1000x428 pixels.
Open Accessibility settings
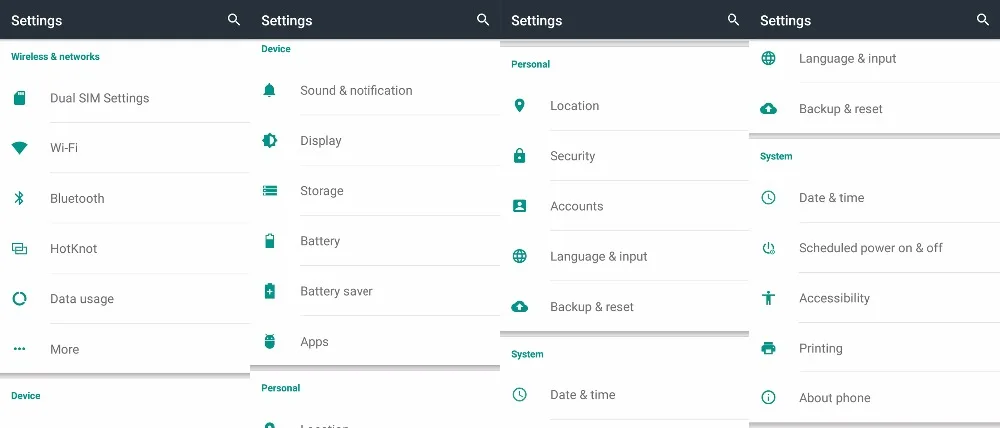[x=874, y=298]
